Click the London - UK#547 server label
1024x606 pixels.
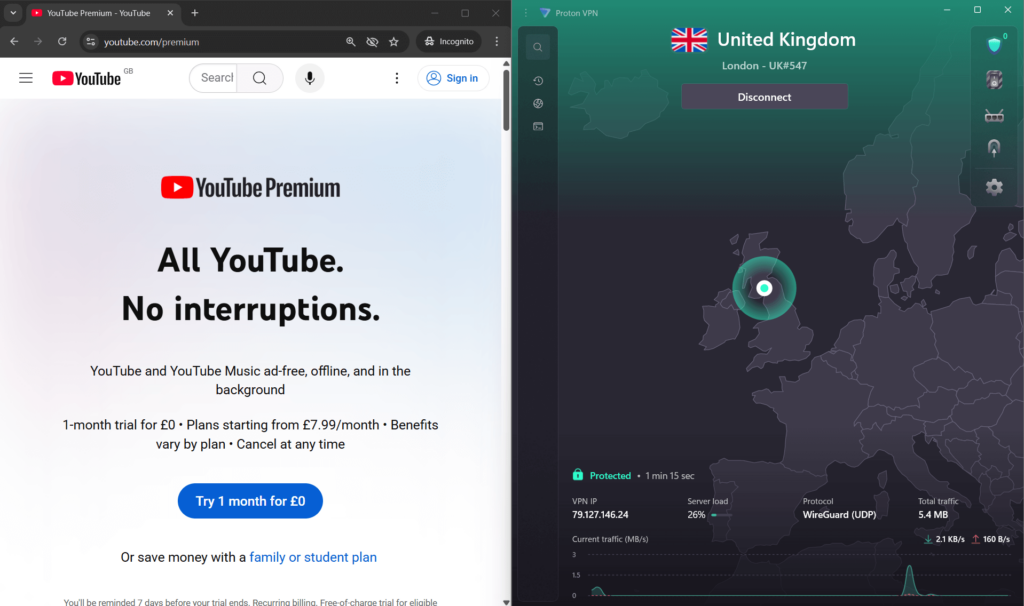coord(764,66)
